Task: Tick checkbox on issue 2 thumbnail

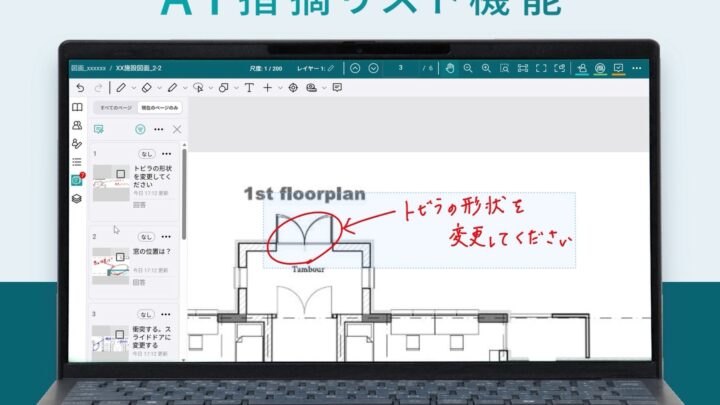Action: coord(120,257)
